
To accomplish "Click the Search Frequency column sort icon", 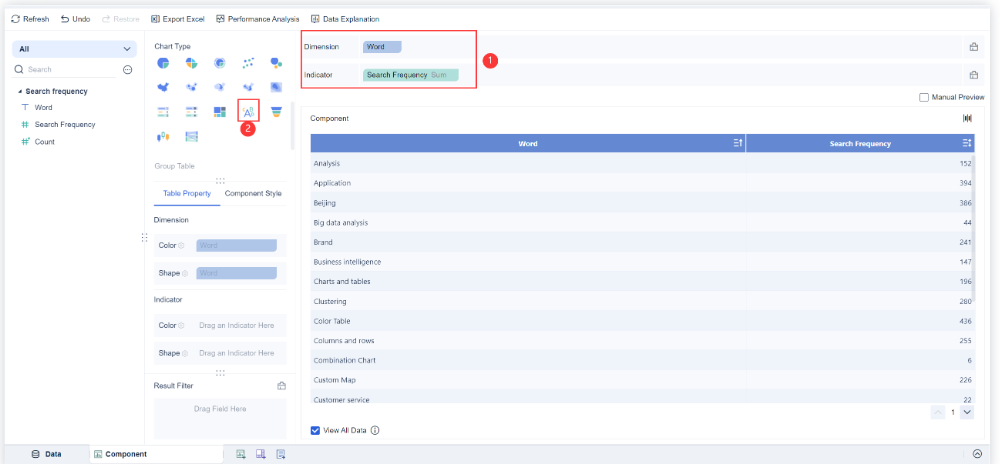I will pos(967,144).
